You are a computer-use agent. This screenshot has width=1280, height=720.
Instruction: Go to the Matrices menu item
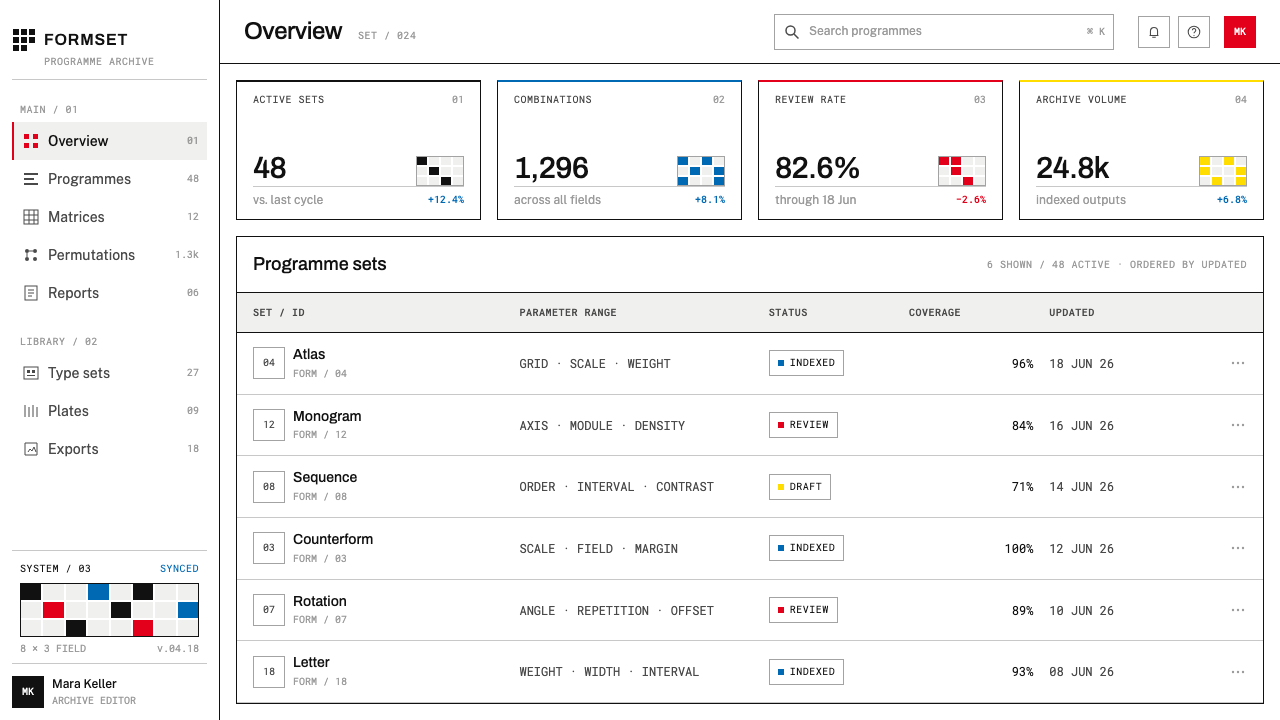coord(110,217)
